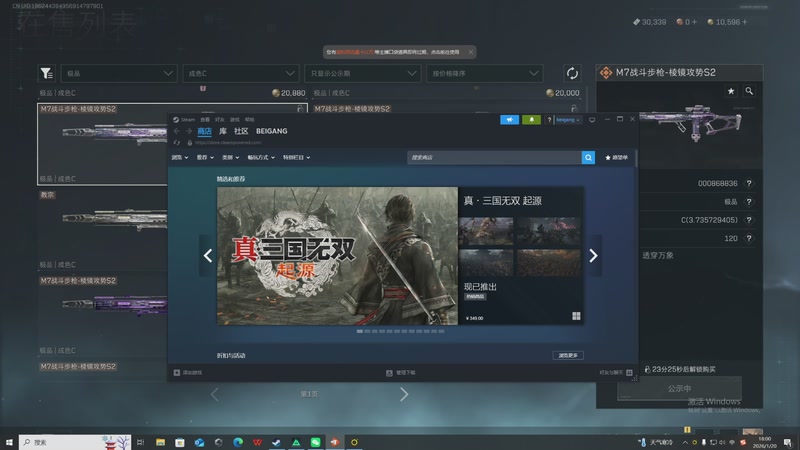The height and width of the screenshot is (450, 800).
Task: Expand the 只显示公示期 filter dropdown
Action: (363, 73)
